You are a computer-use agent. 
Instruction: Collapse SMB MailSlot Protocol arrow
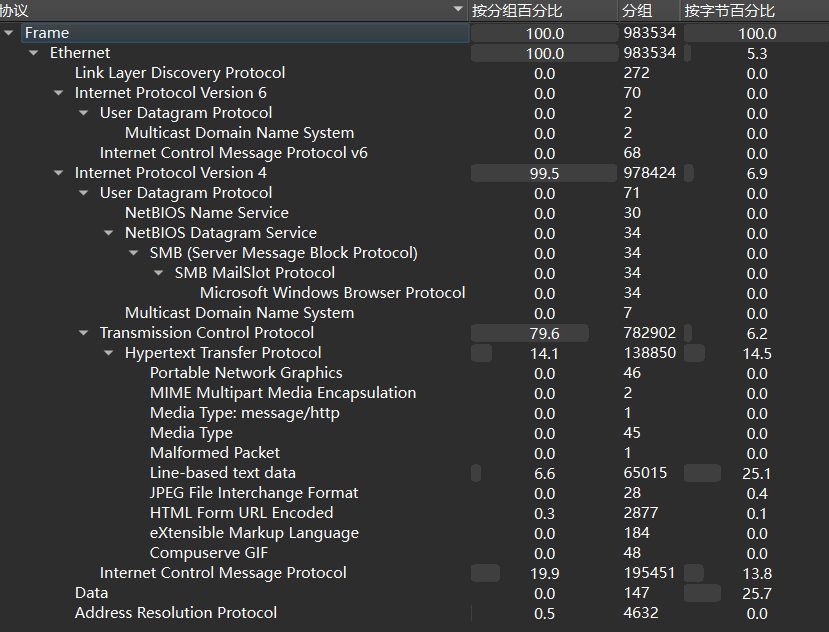159,273
